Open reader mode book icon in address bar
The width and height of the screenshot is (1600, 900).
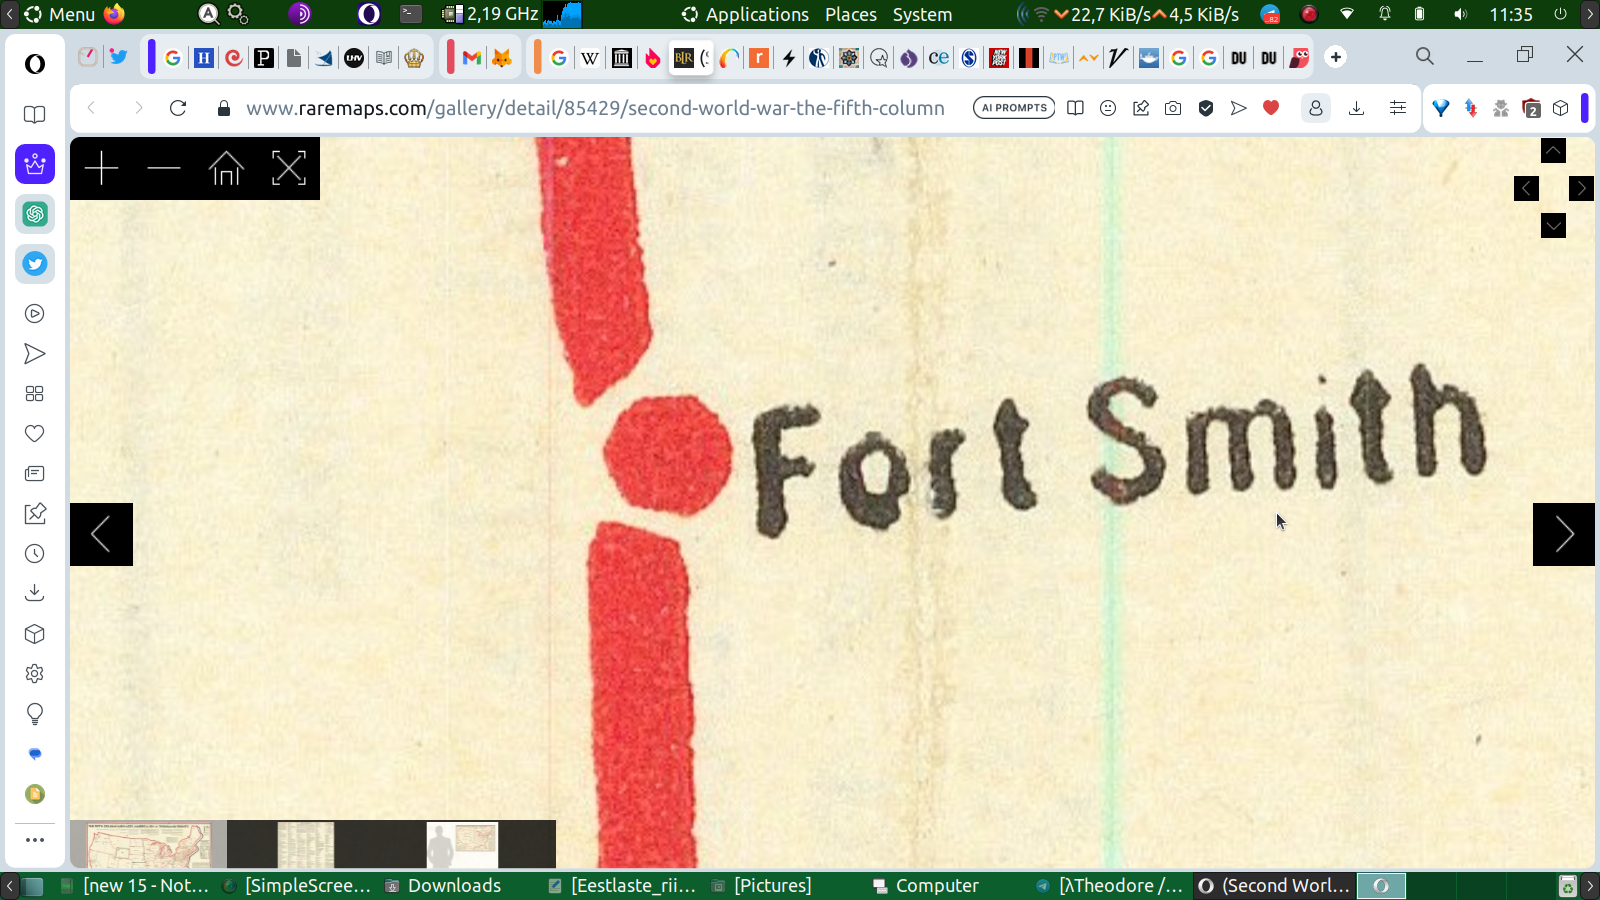click(1075, 108)
